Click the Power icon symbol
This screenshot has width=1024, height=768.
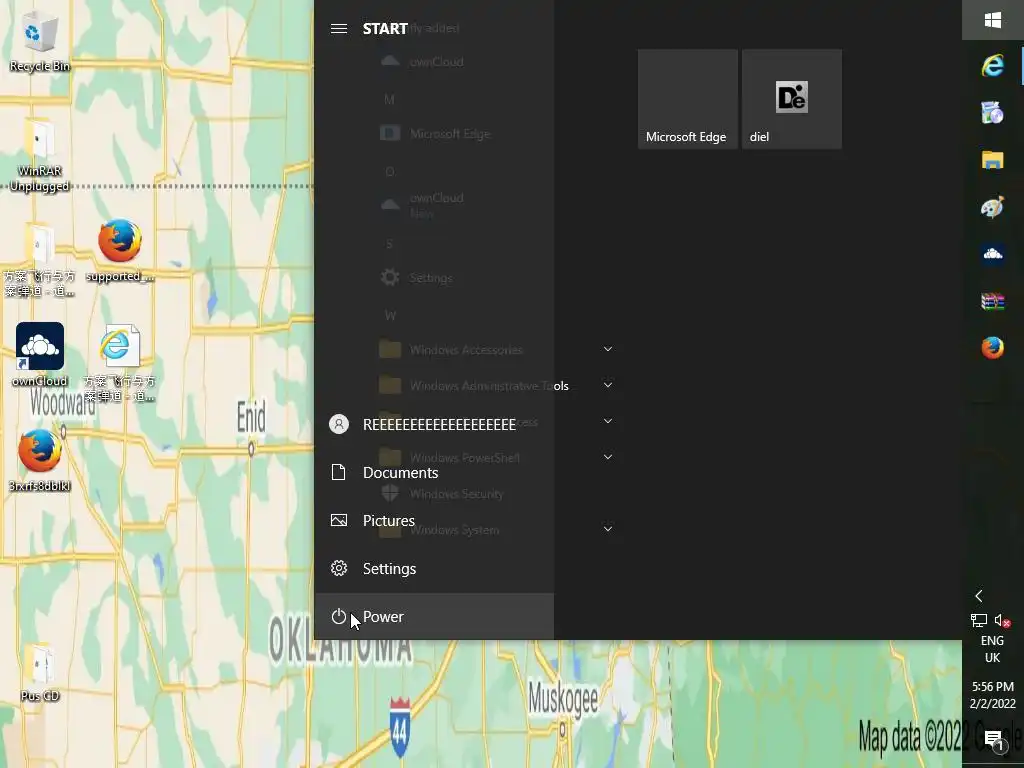pos(338,616)
